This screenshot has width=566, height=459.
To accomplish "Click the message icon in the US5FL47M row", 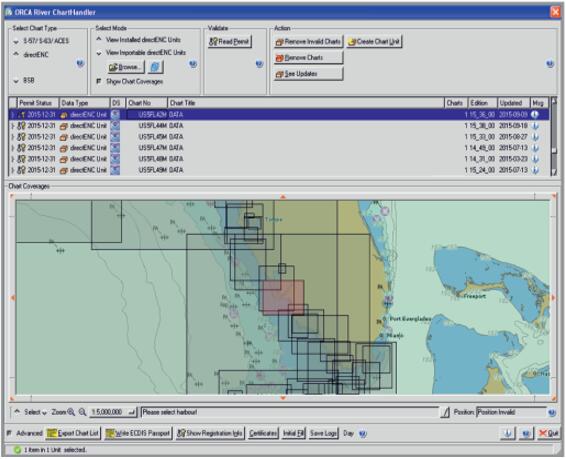I will 535,148.
